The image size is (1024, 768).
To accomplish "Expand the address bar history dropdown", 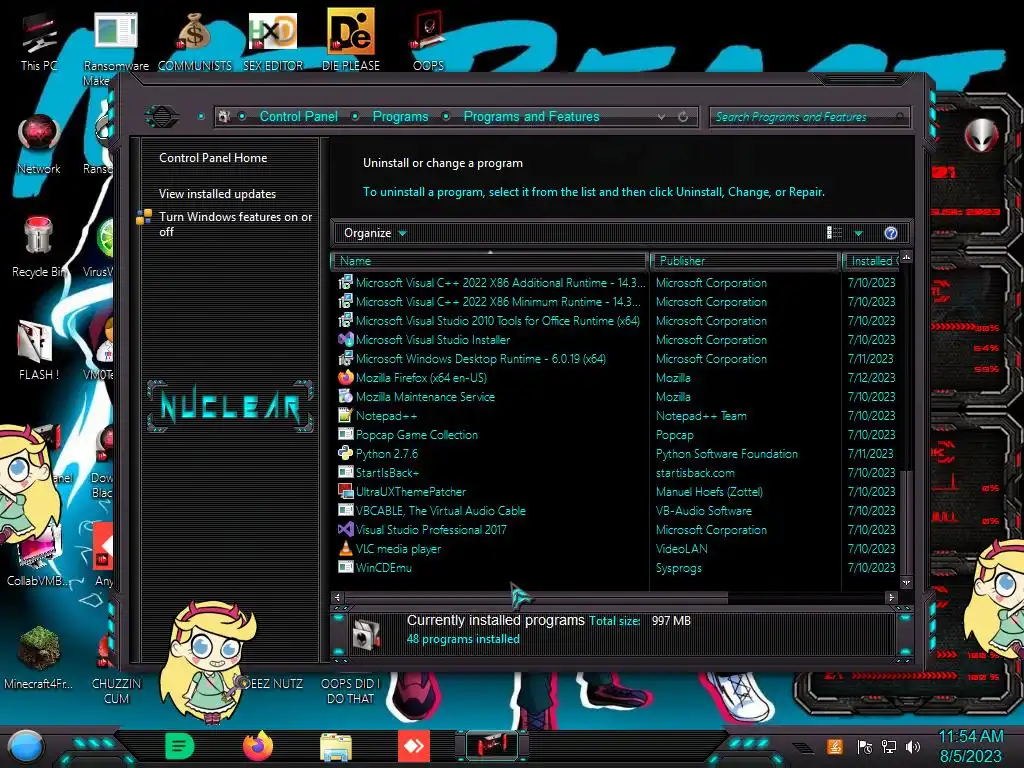I will coord(662,116).
